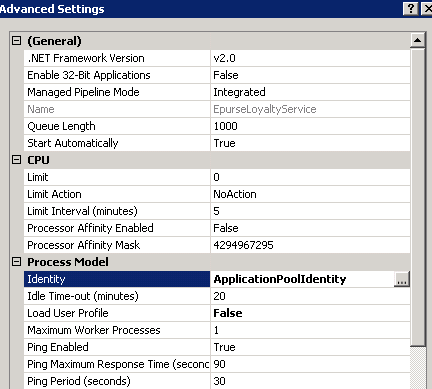Select the CPU Limit property
The width and height of the screenshot is (432, 389).
pyautogui.click(x=117, y=177)
